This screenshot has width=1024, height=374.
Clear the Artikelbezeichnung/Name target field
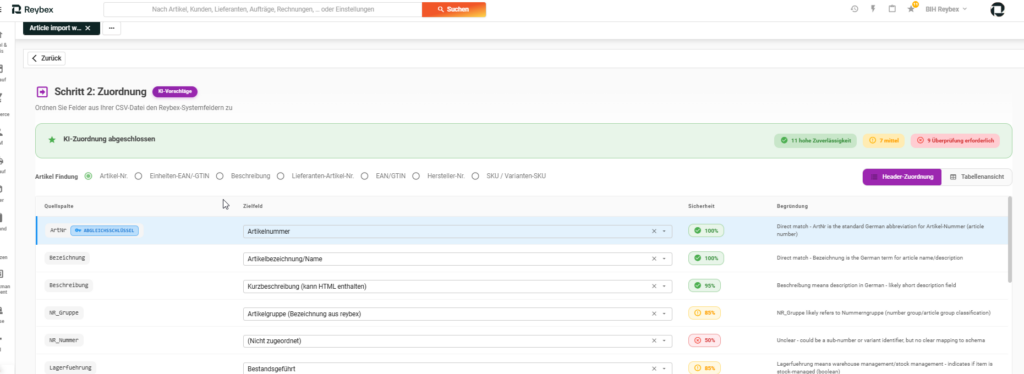[x=654, y=259]
